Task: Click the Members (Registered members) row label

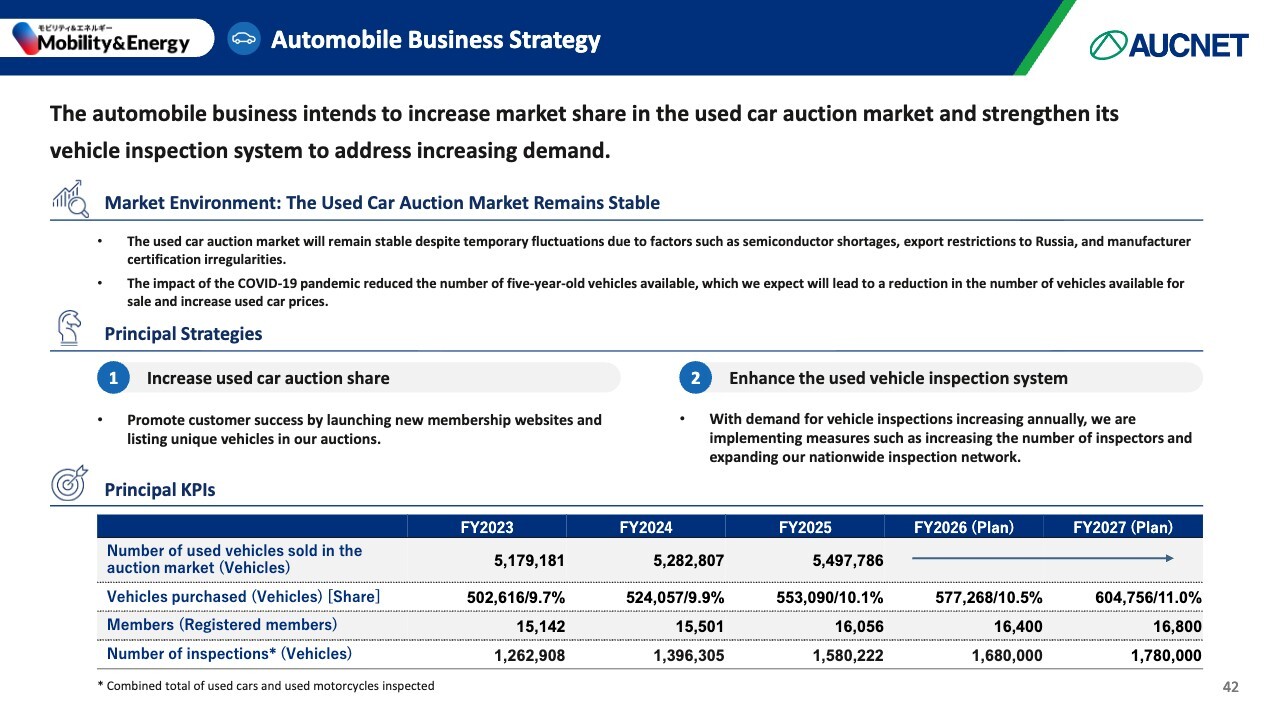Action: (222, 625)
